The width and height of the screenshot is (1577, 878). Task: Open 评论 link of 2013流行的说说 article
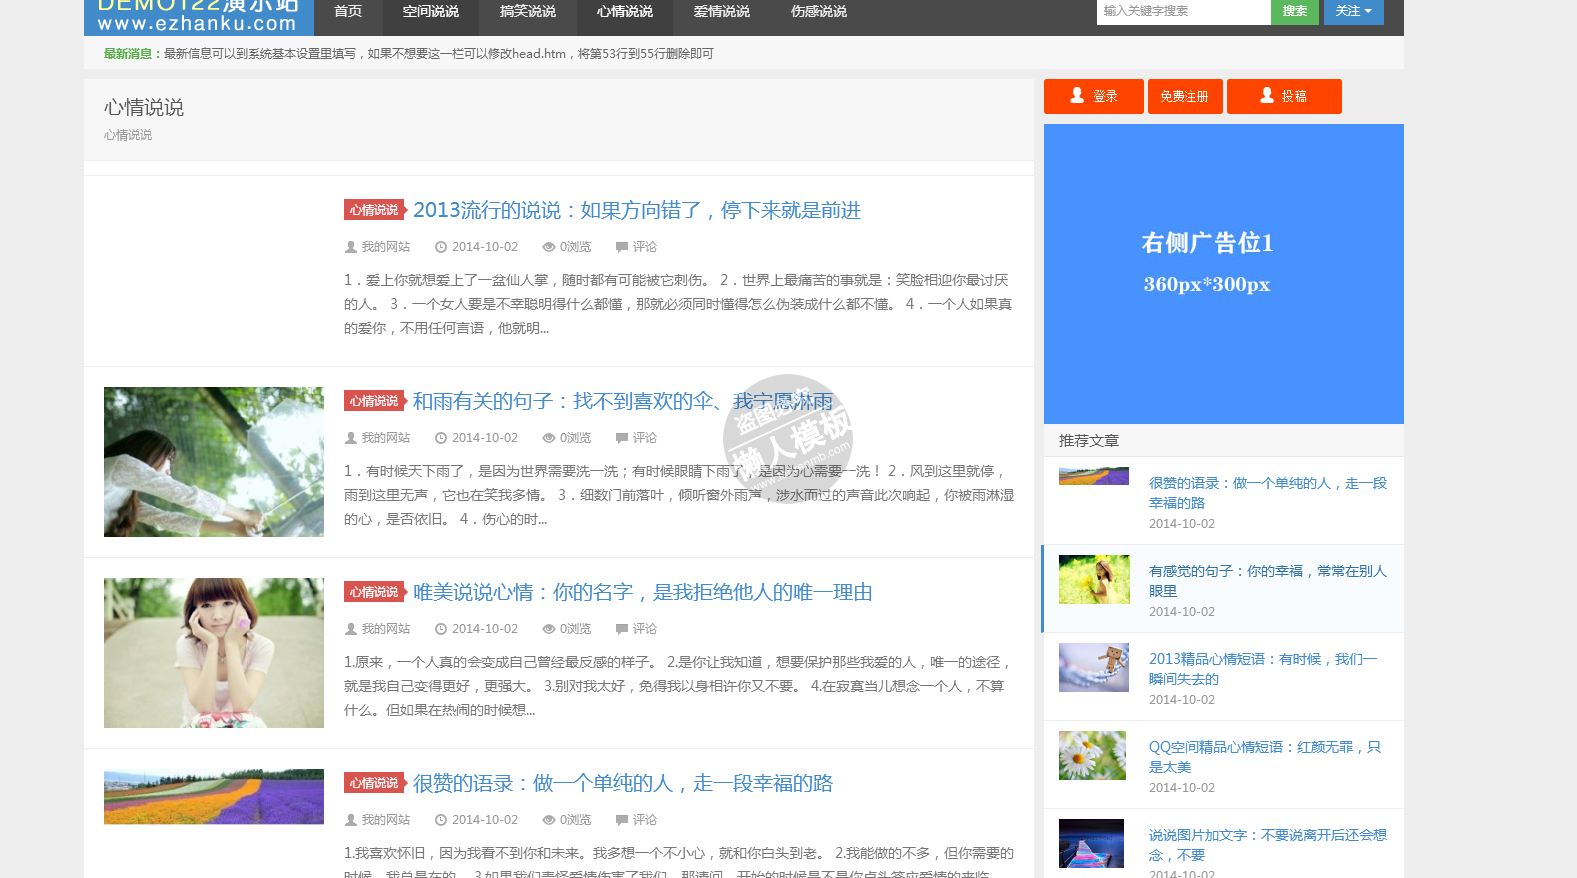645,247
